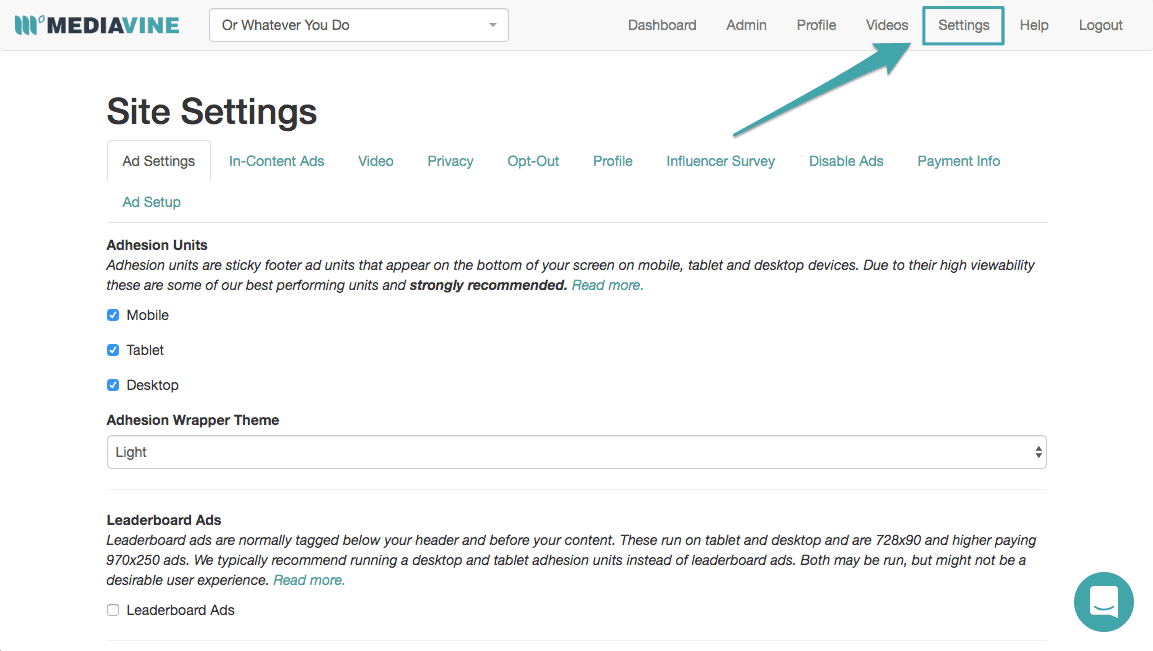This screenshot has width=1153, height=651.
Task: Open the Influencer Survey tab
Action: click(720, 160)
